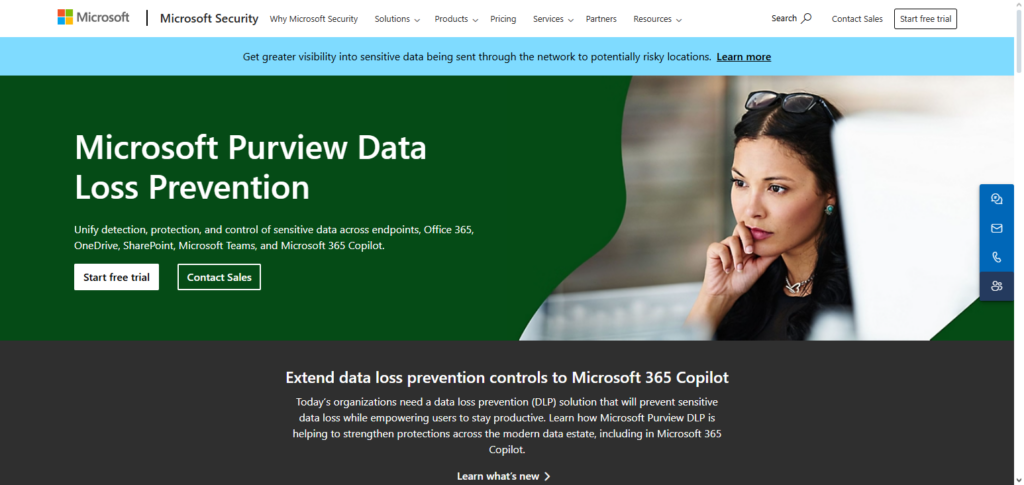Click the scrollbar up arrow
1024x485 pixels.
(1019, 4)
